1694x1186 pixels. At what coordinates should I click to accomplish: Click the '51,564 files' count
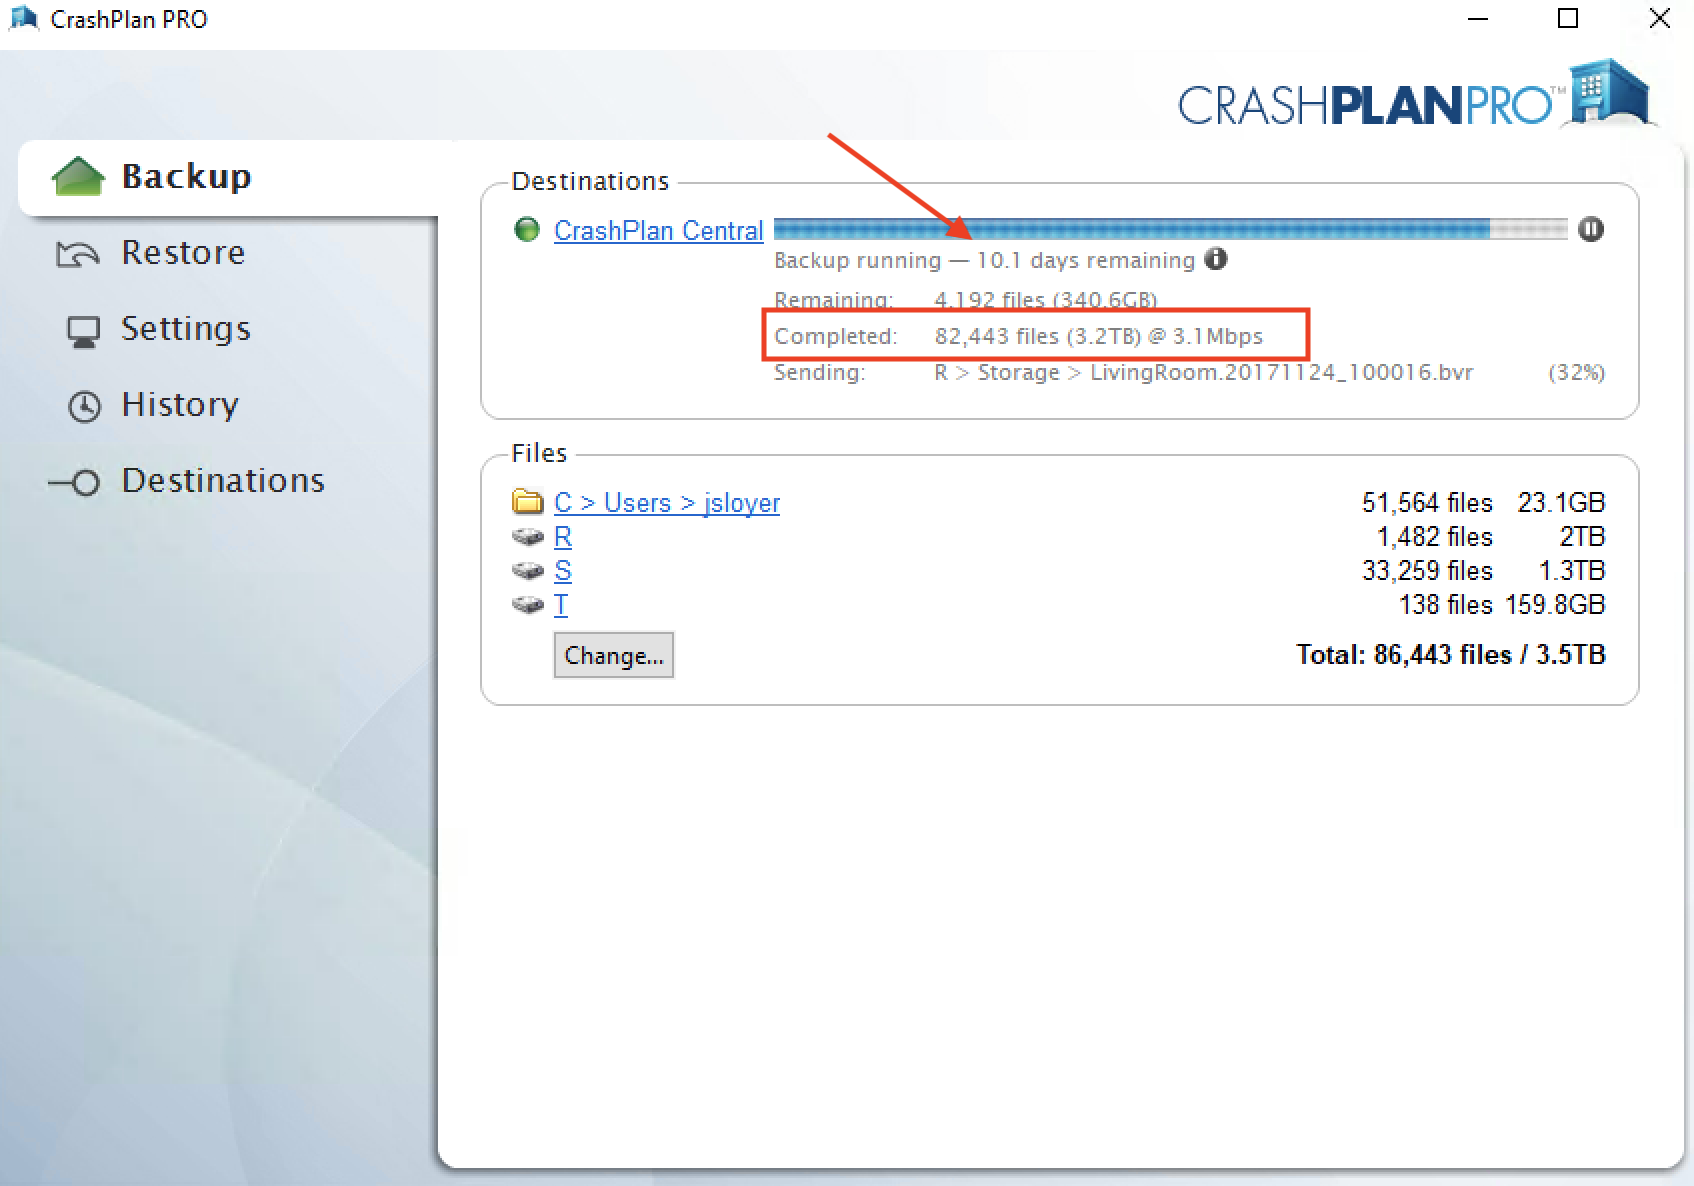pyautogui.click(x=1427, y=502)
